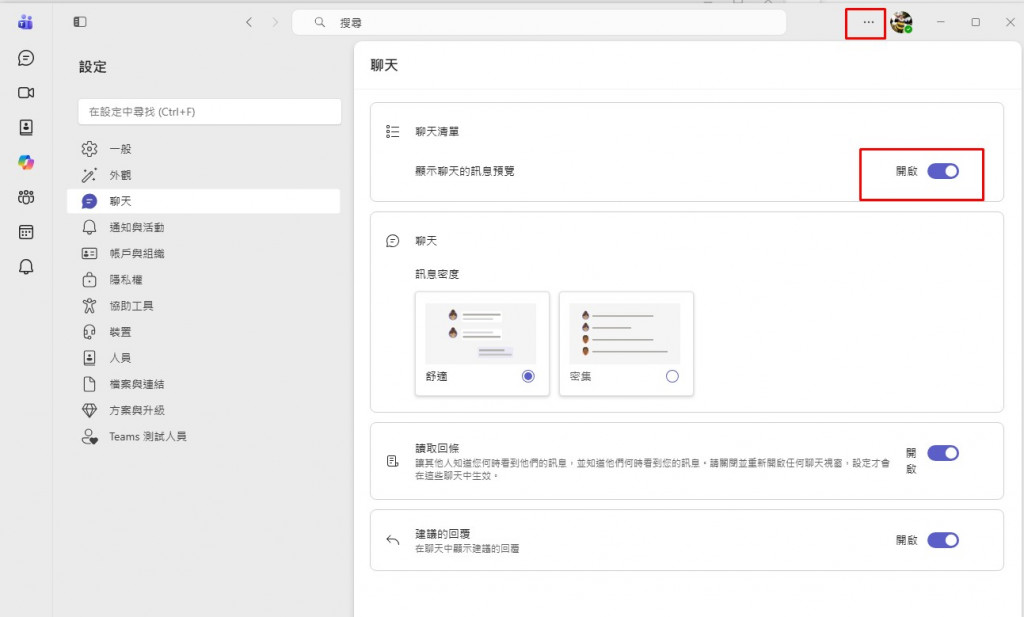Click the 裝置 headset icon
This screenshot has width=1024, height=617.
(x=89, y=332)
